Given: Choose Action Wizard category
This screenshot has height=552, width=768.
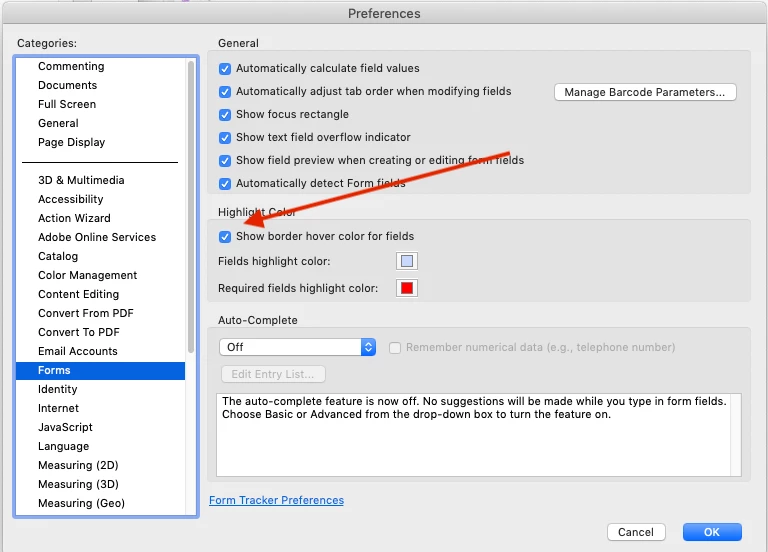Looking at the screenshot, I should [x=100, y=218].
